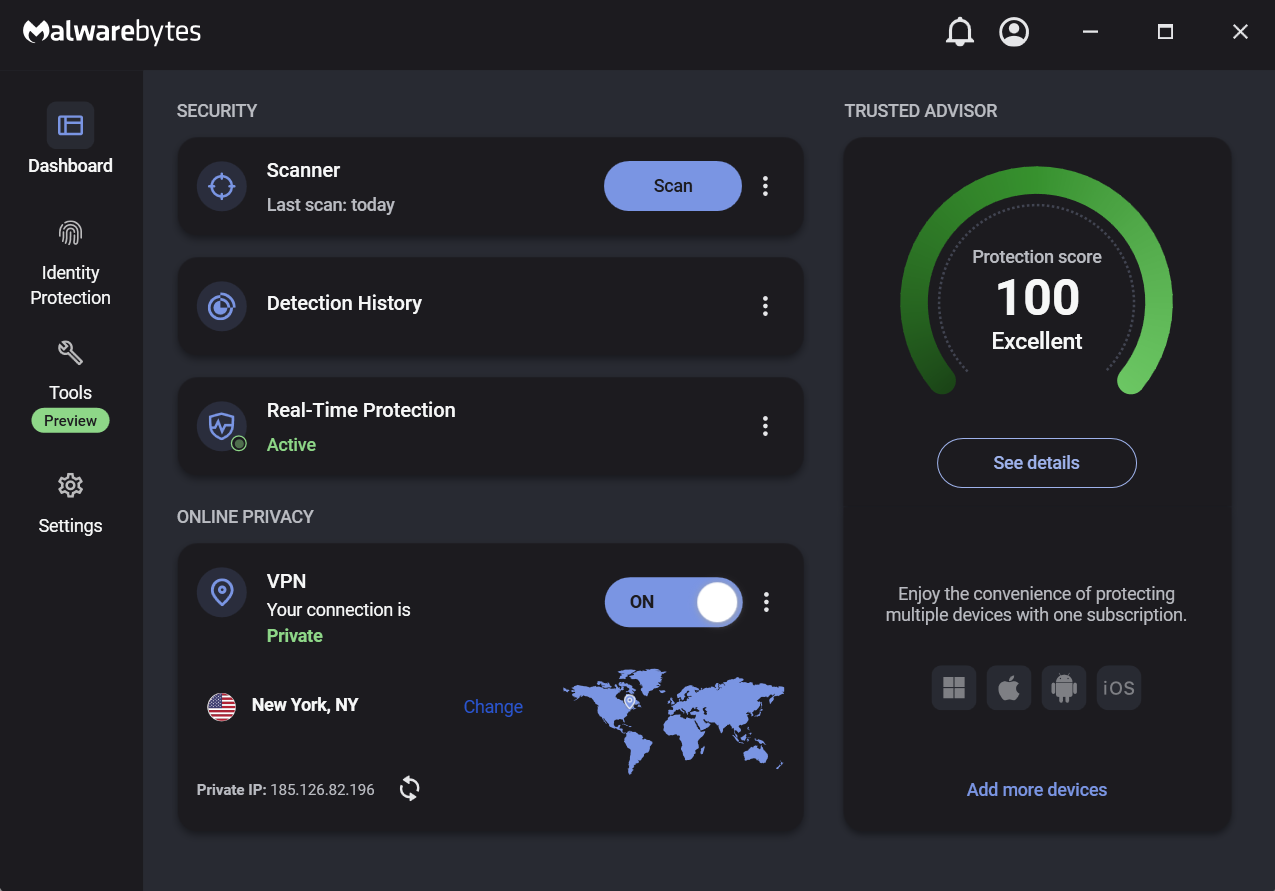Close the Malwarebytes window
Image resolution: width=1275 pixels, height=891 pixels.
[1240, 32]
